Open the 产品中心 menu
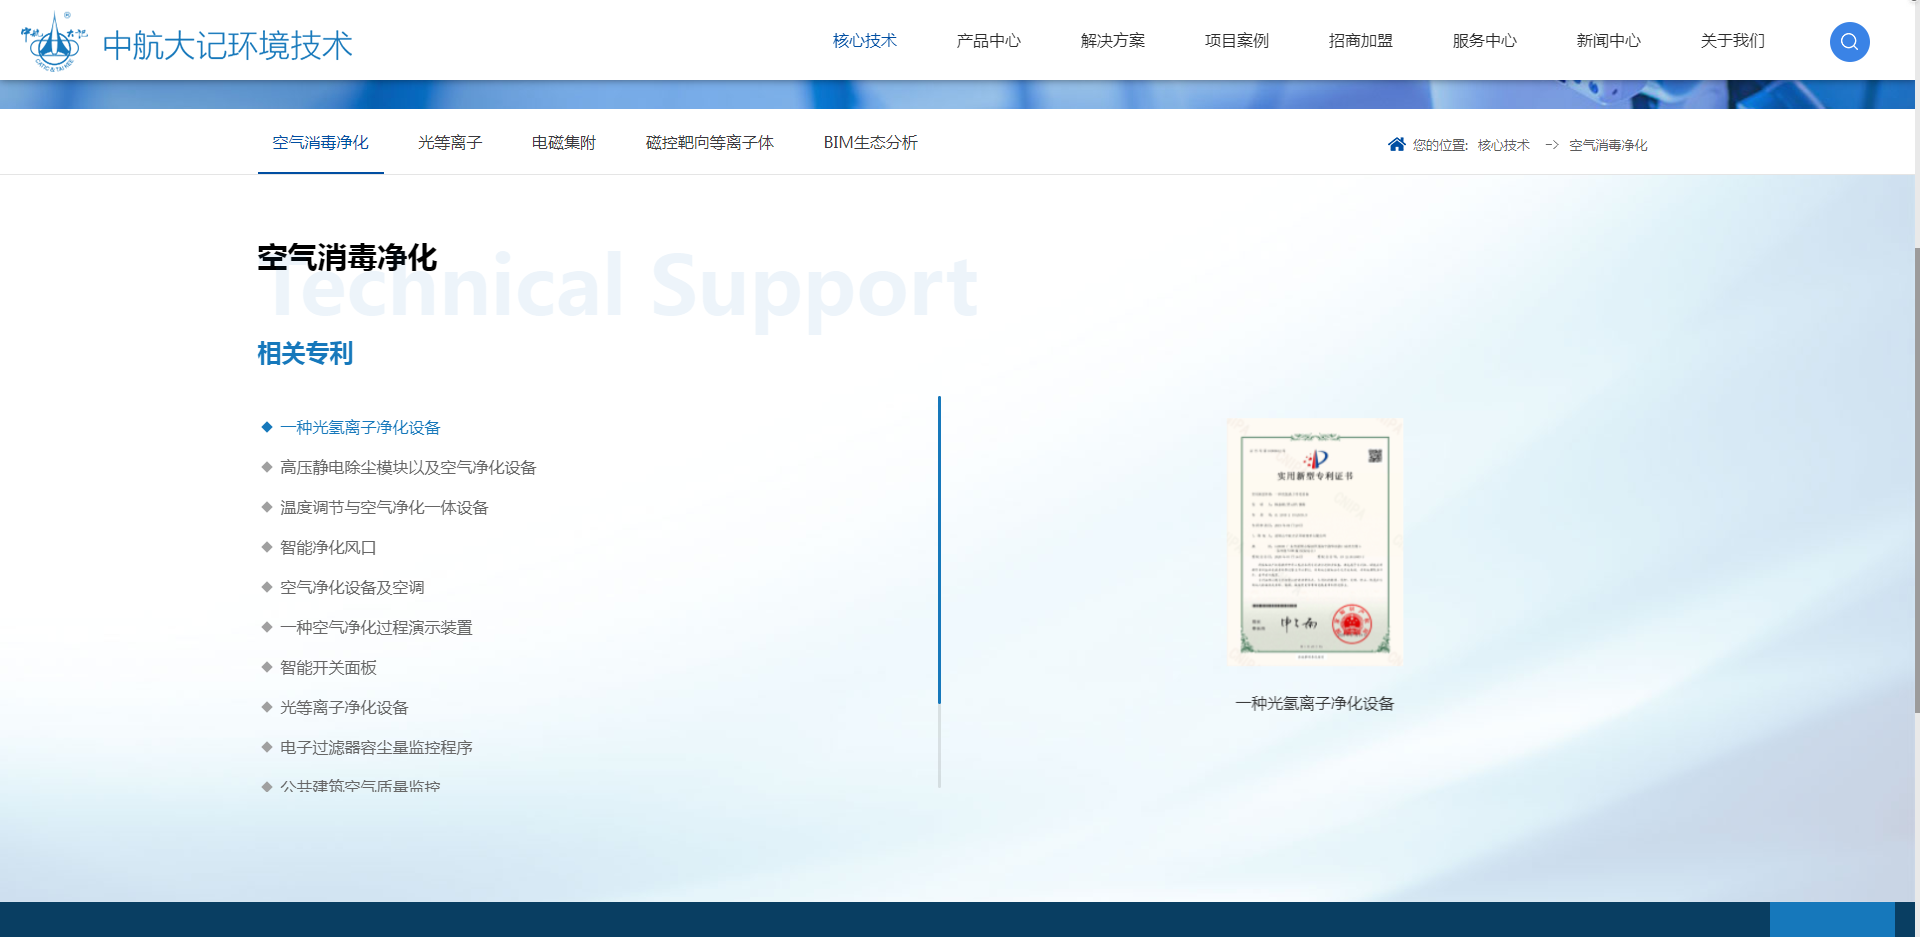Image resolution: width=1920 pixels, height=937 pixels. (x=988, y=41)
